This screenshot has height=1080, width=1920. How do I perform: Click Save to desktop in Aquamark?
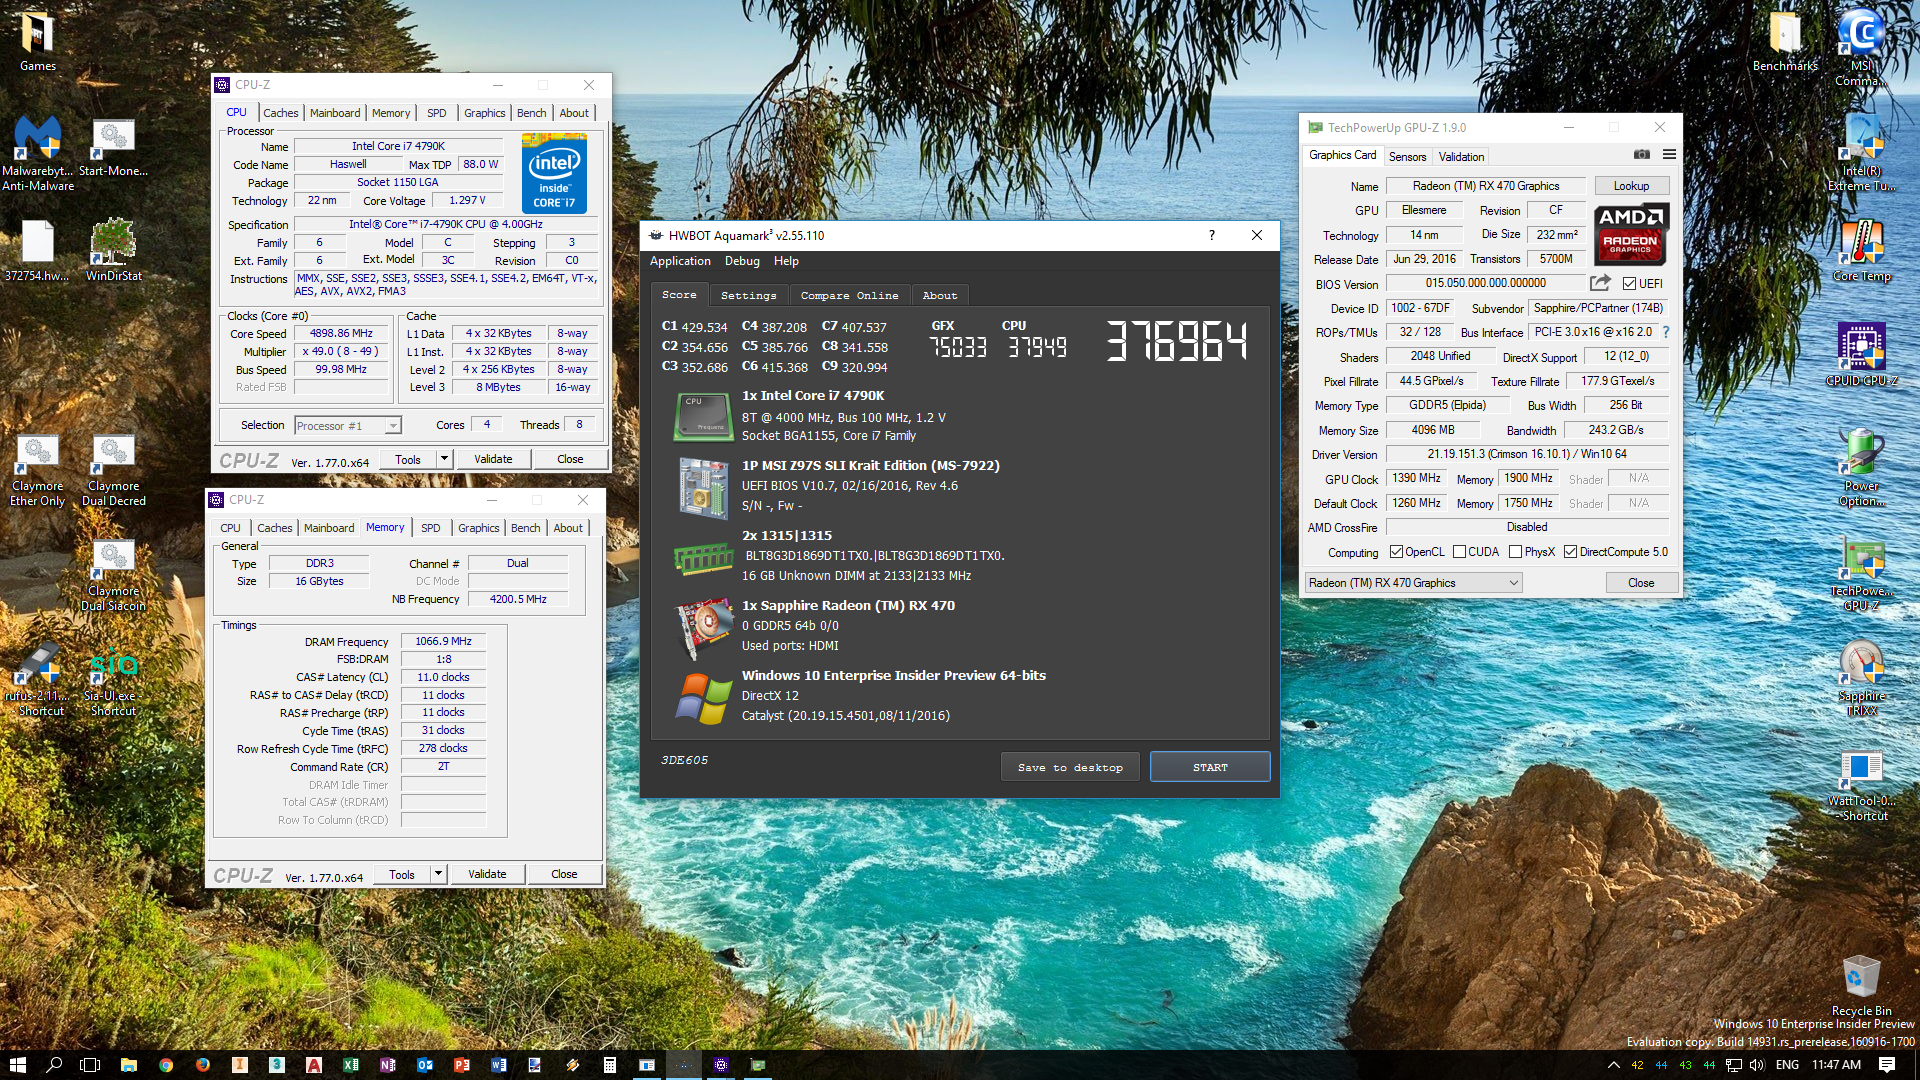tap(1070, 767)
